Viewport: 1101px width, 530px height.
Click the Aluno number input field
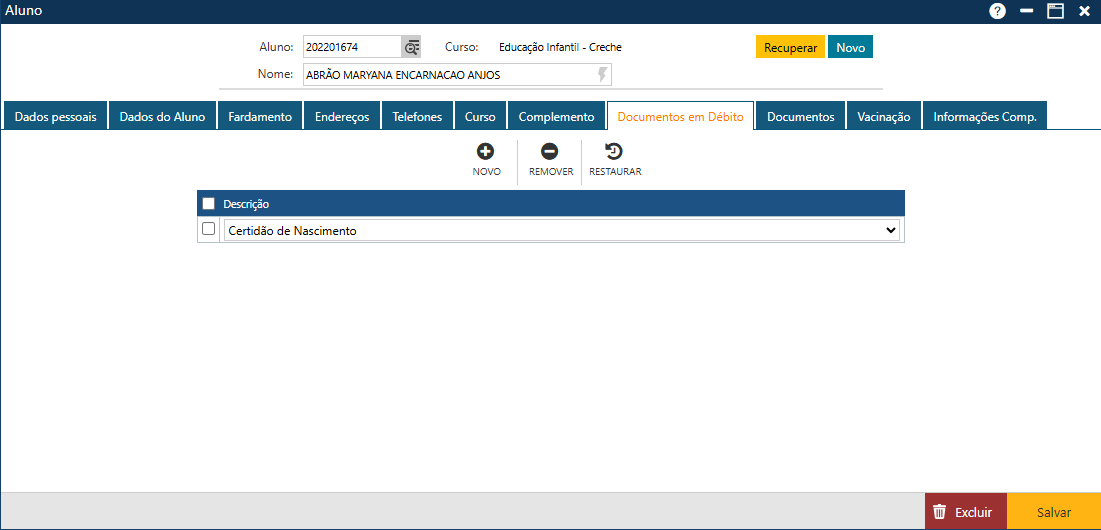[352, 47]
